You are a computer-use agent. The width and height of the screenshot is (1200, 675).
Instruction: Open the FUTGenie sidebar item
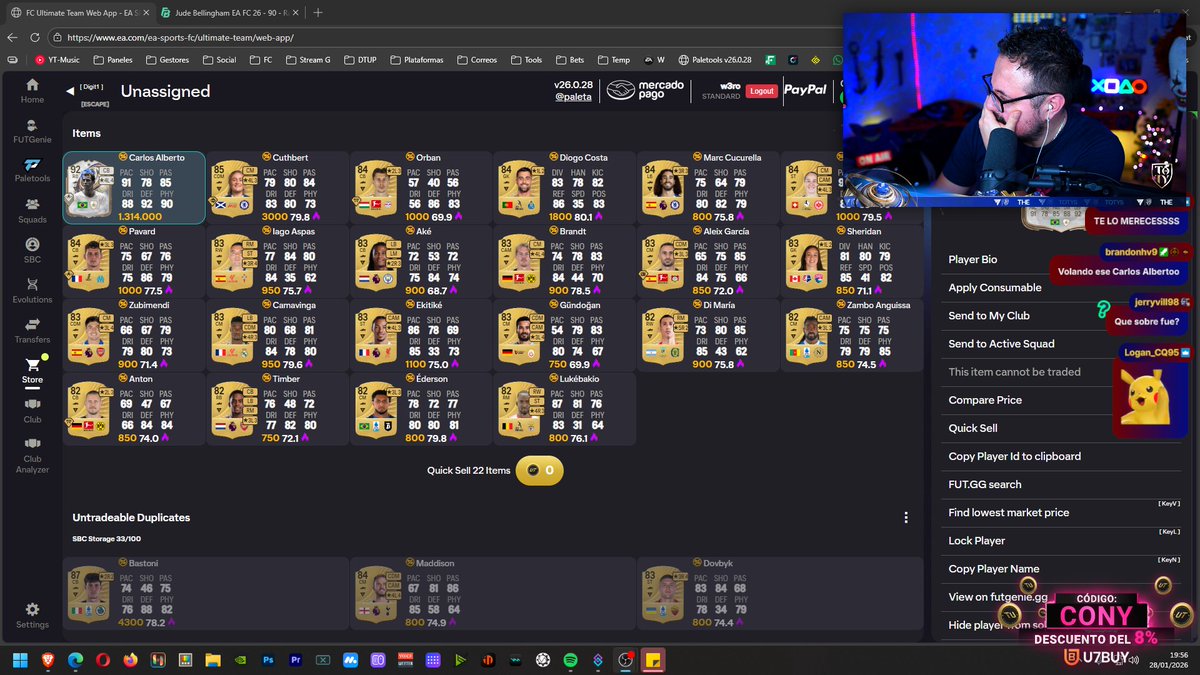pyautogui.click(x=32, y=131)
